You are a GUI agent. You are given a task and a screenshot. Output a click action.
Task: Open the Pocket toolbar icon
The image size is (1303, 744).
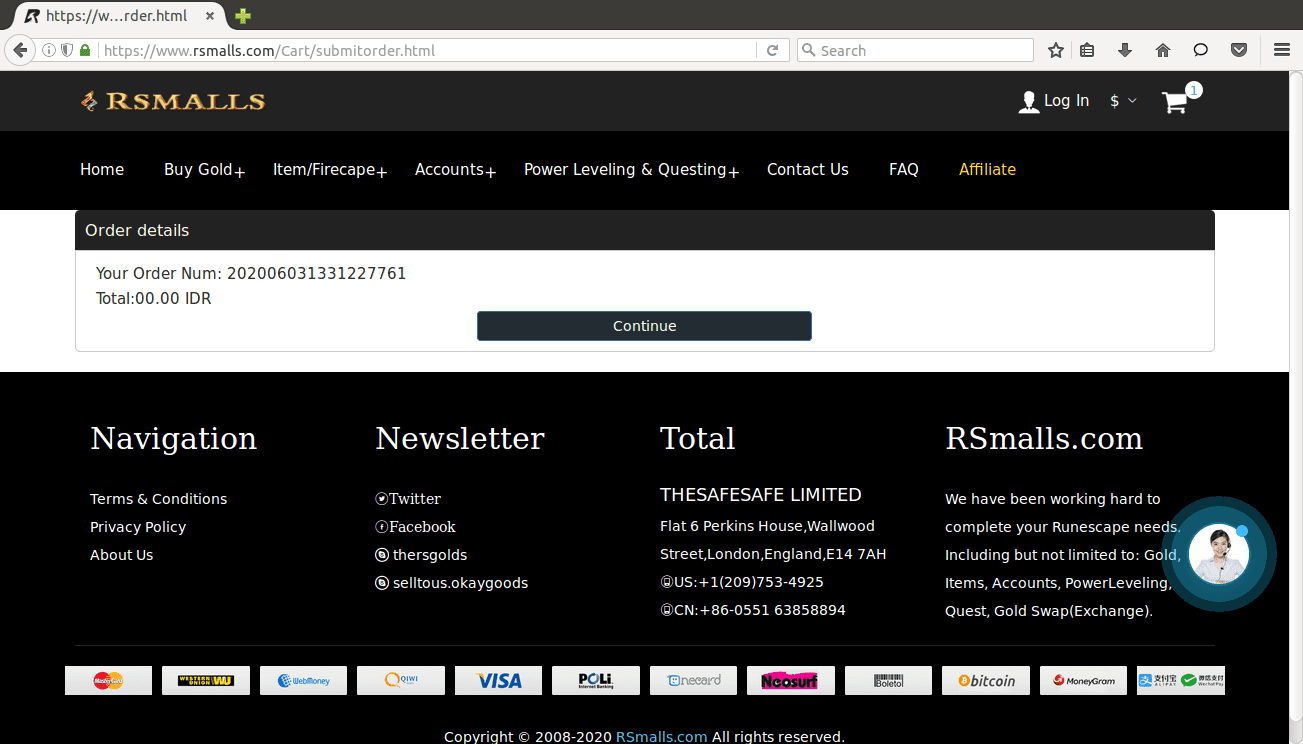1238,50
